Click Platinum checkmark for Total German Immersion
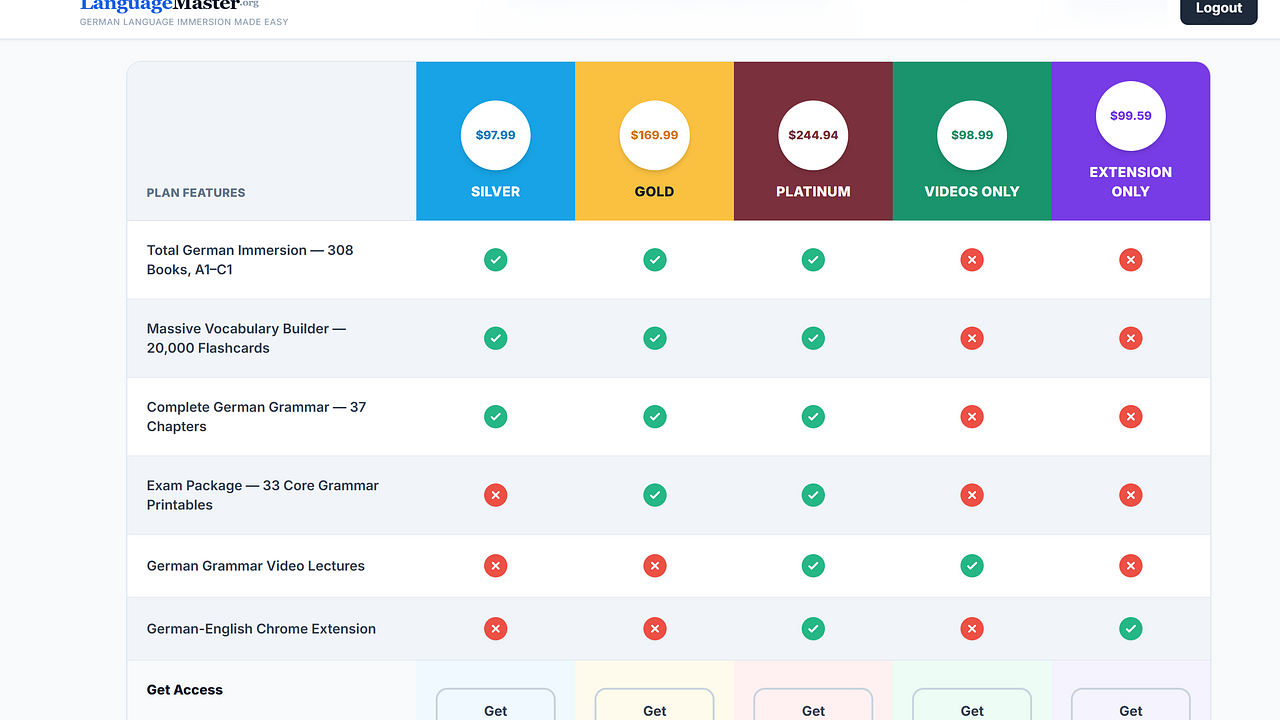Viewport: 1280px width, 720px height. (x=813, y=260)
